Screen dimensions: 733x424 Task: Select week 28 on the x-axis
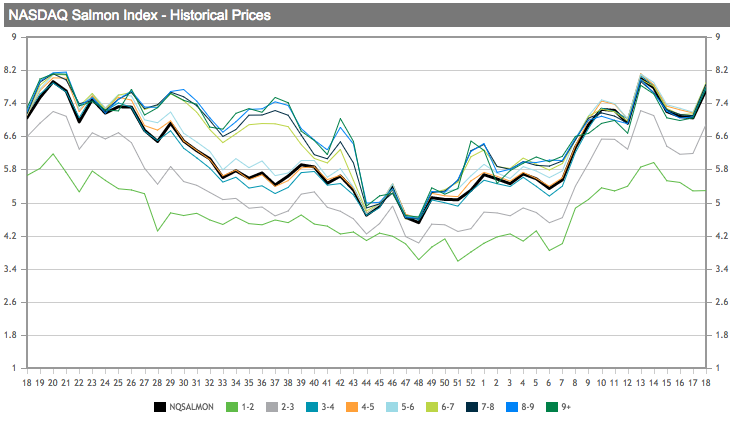157,383
